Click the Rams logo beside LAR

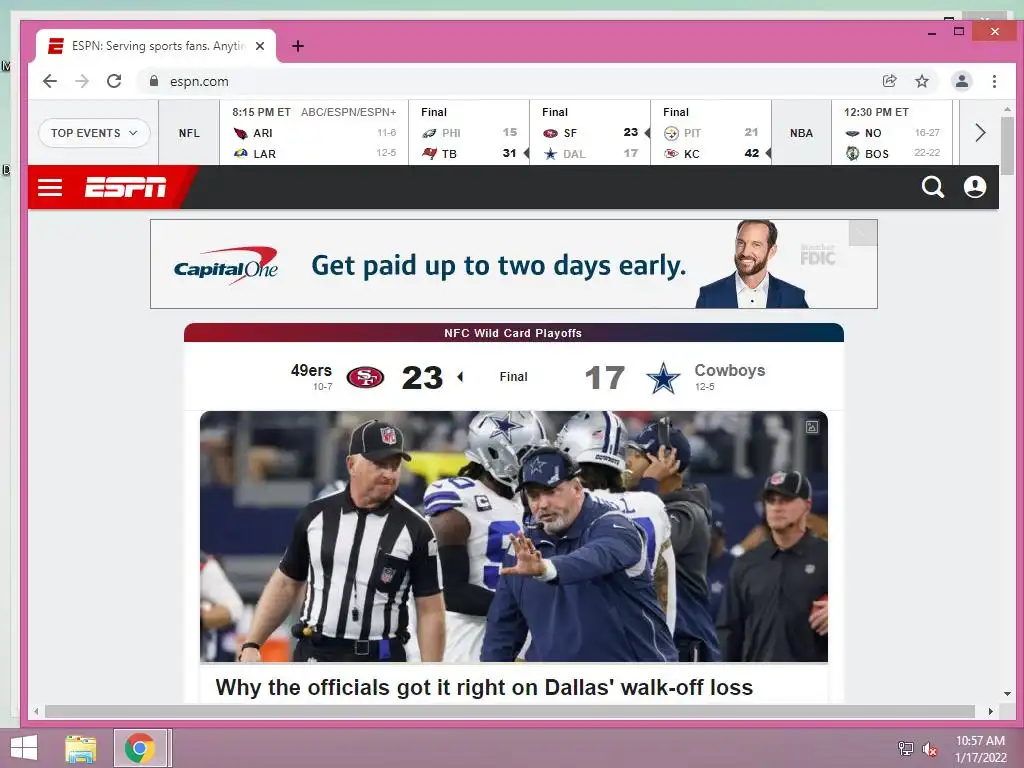pos(241,153)
